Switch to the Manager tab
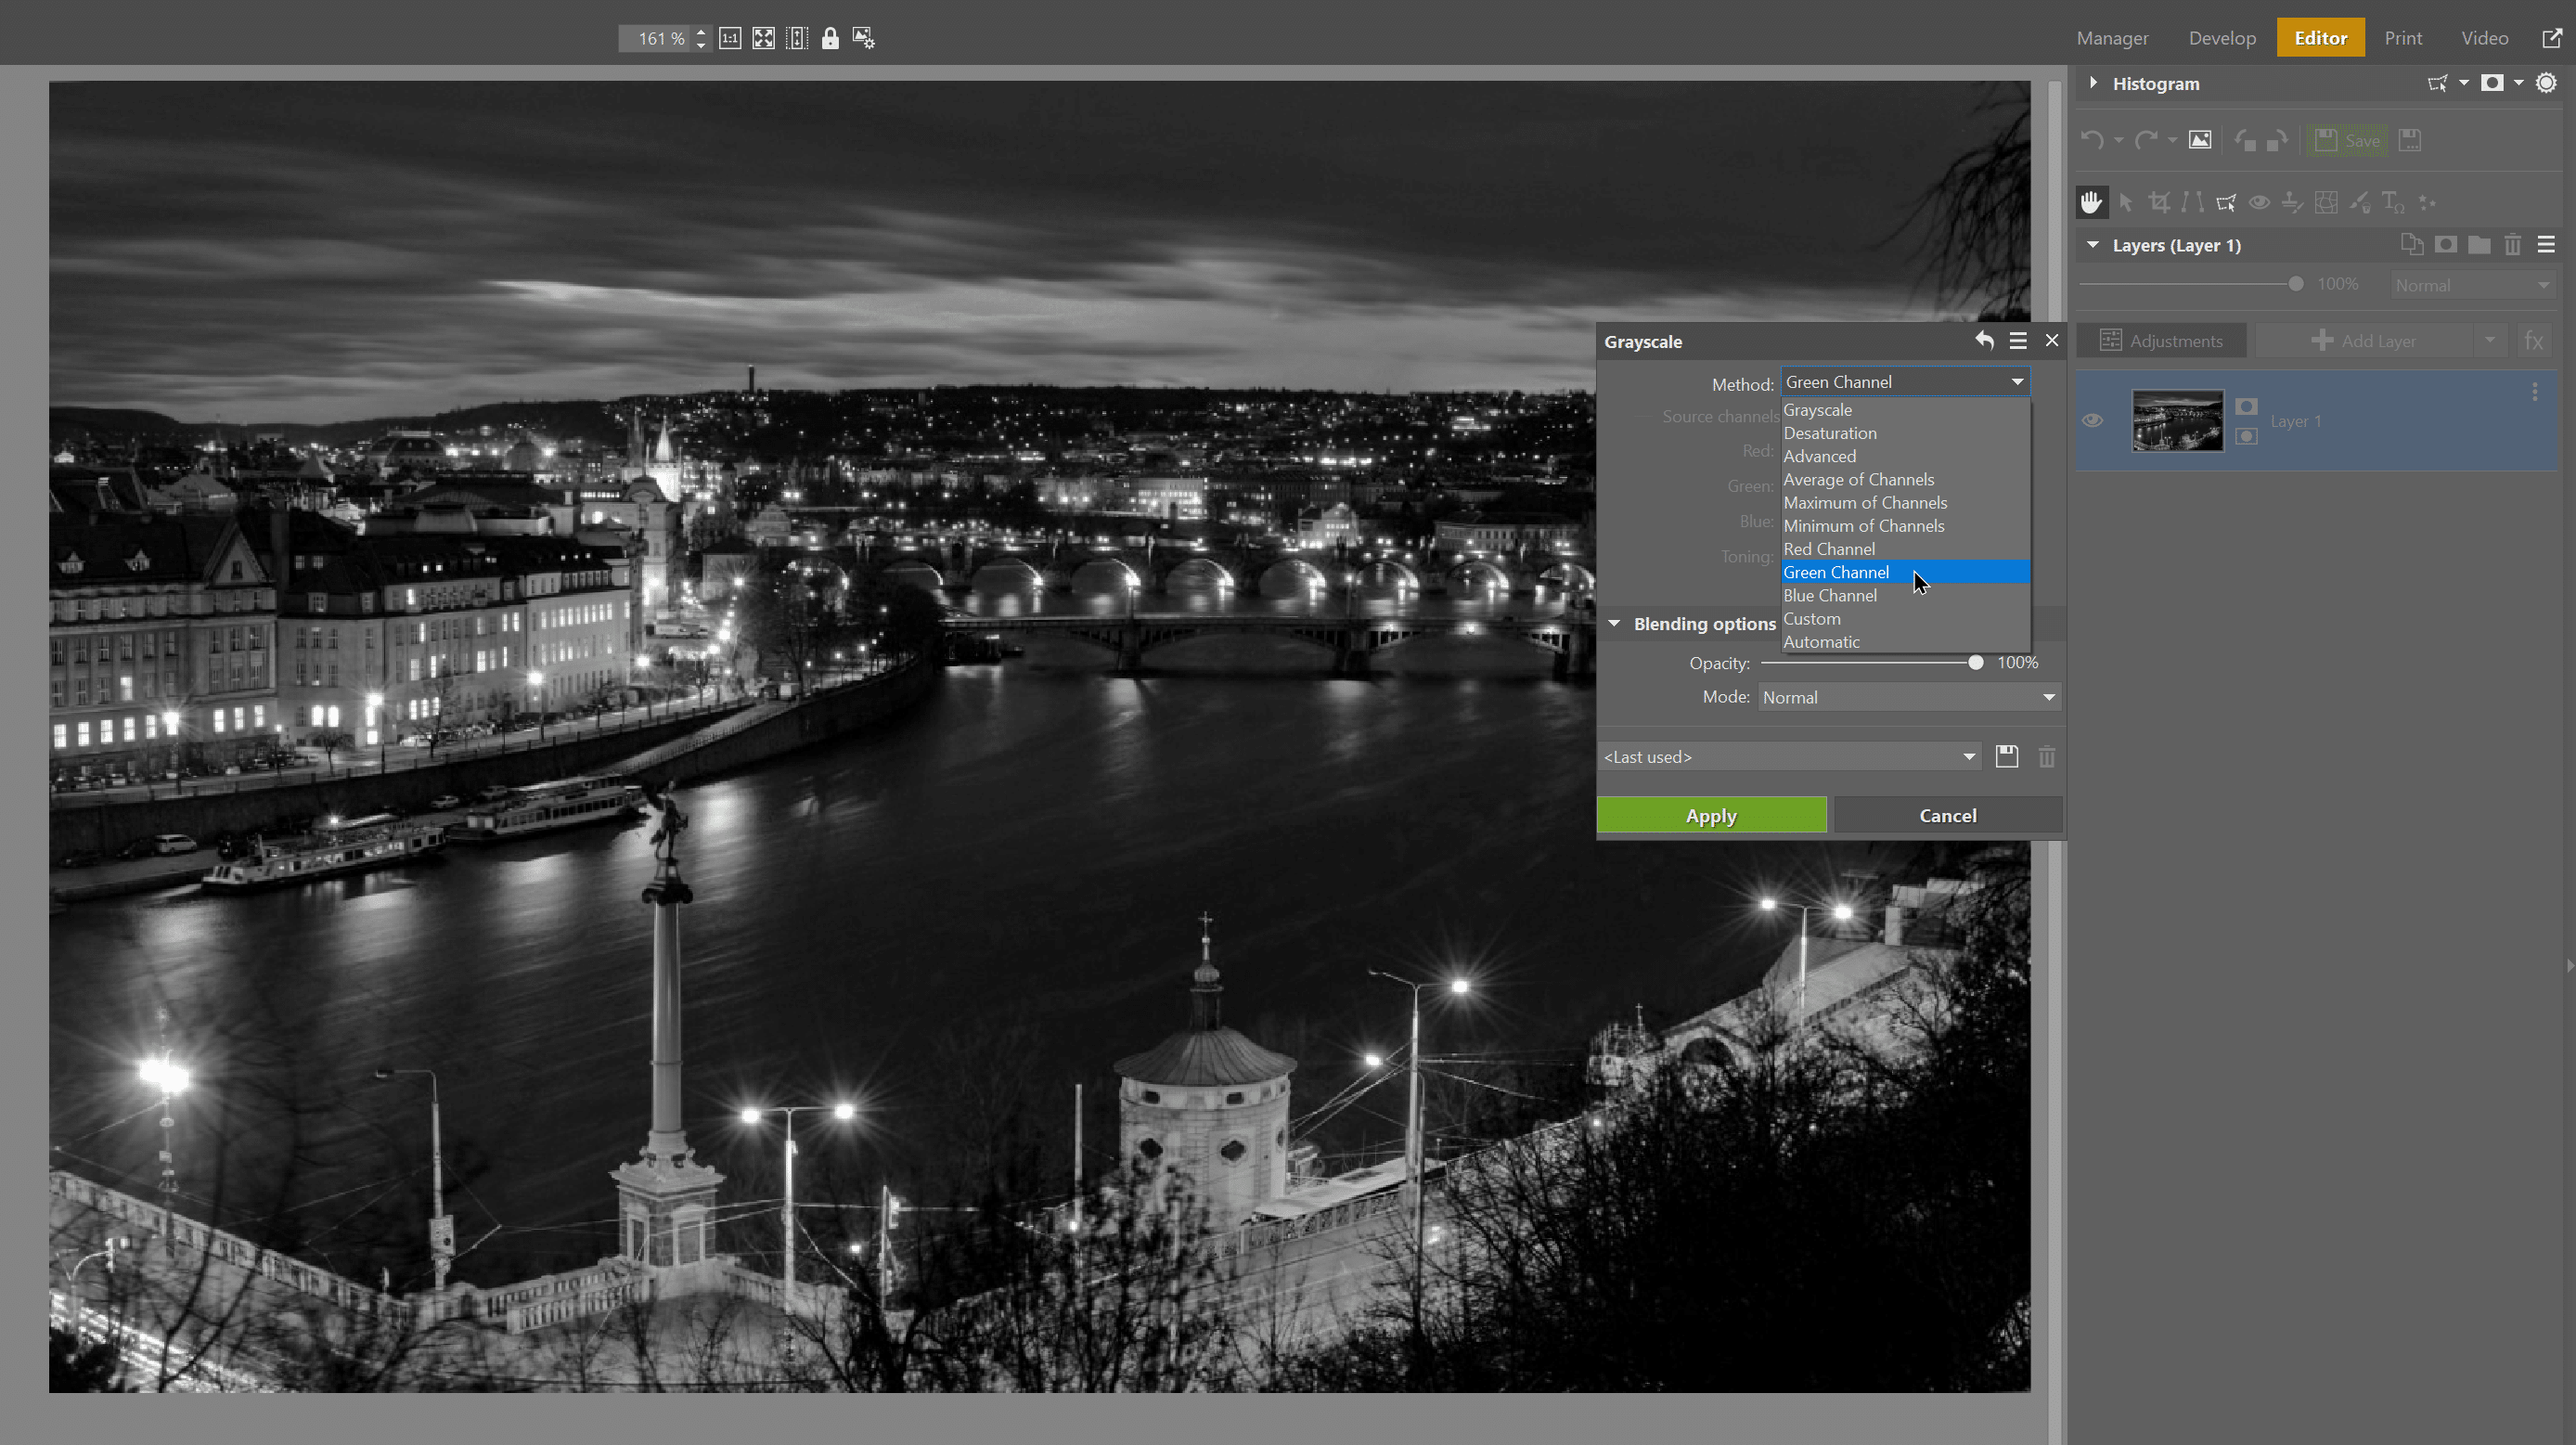 pyautogui.click(x=2112, y=38)
